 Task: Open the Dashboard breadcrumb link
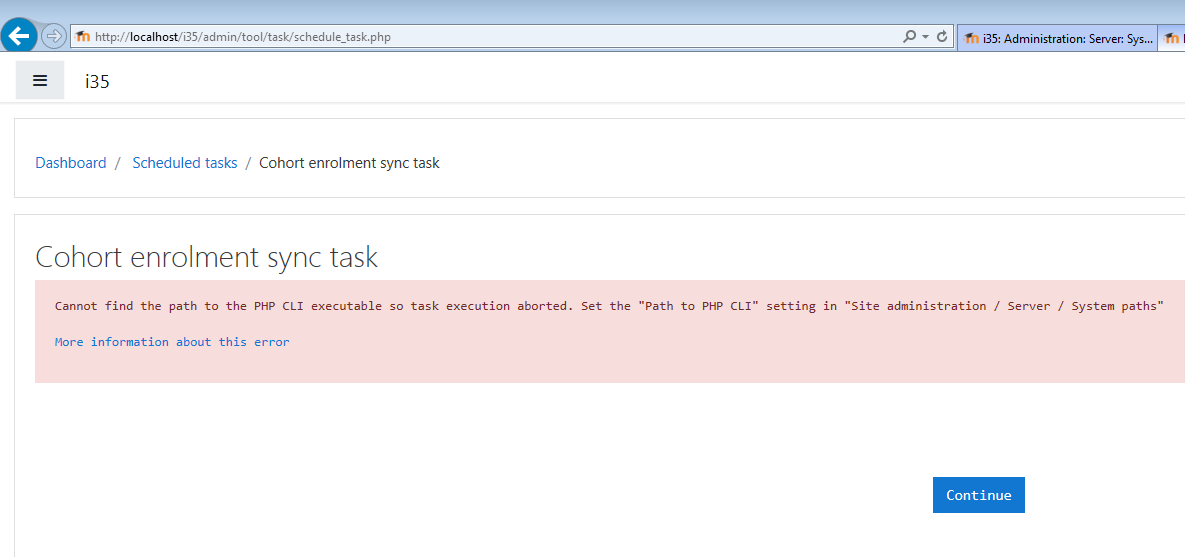tap(71, 162)
